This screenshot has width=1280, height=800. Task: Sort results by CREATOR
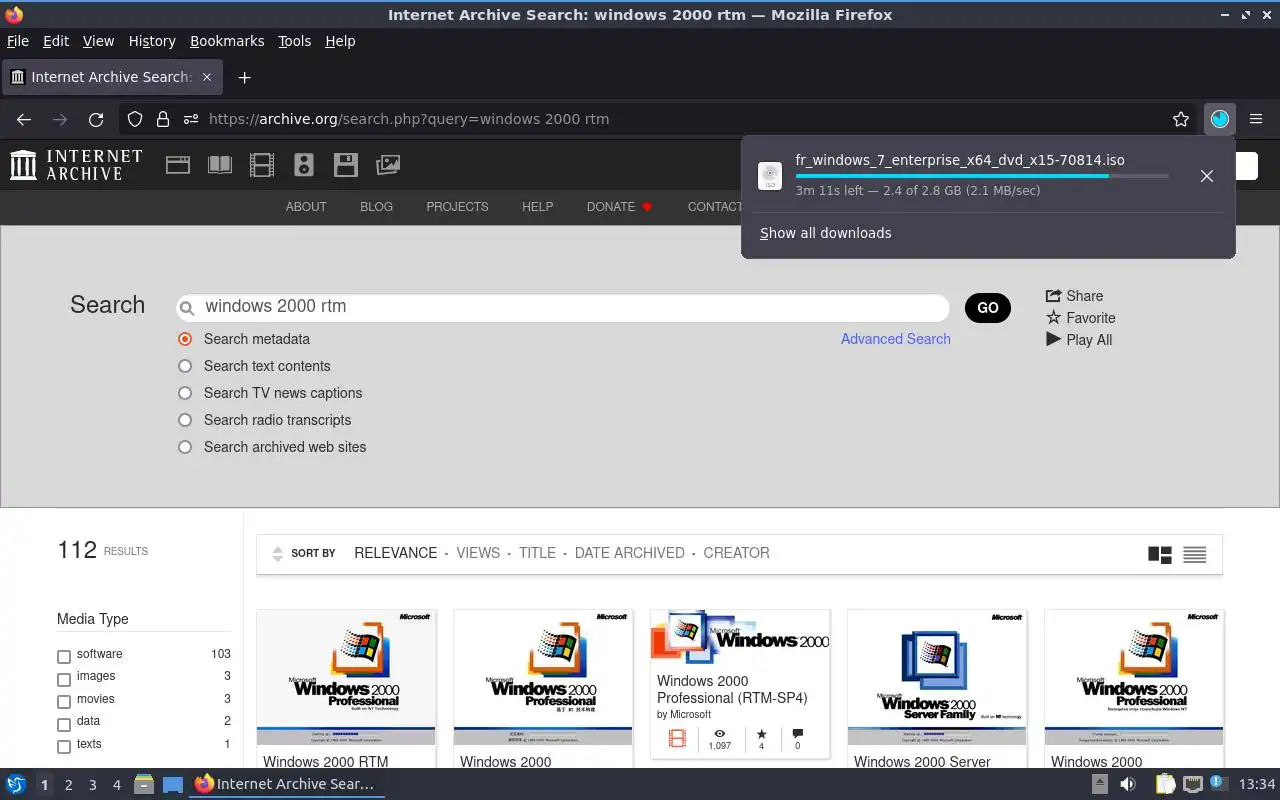[x=736, y=553]
